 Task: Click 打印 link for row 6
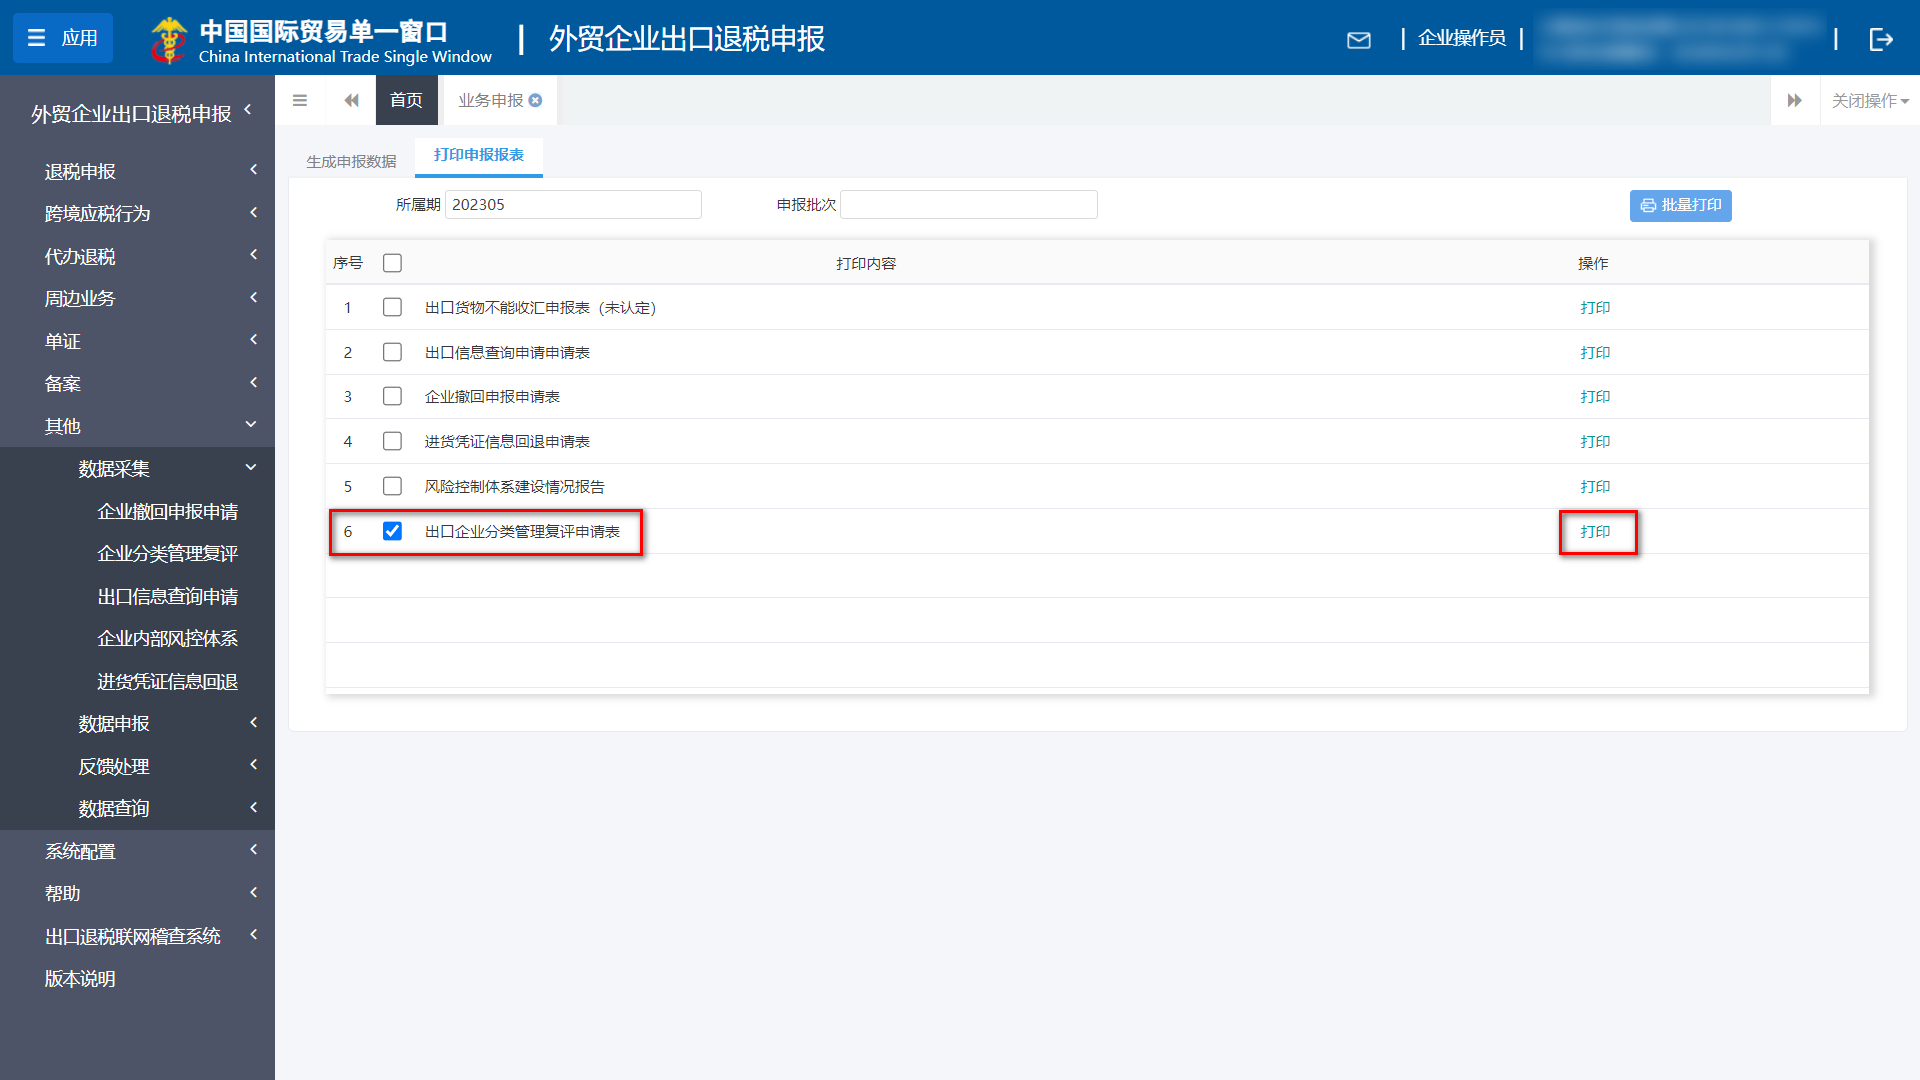[1595, 532]
